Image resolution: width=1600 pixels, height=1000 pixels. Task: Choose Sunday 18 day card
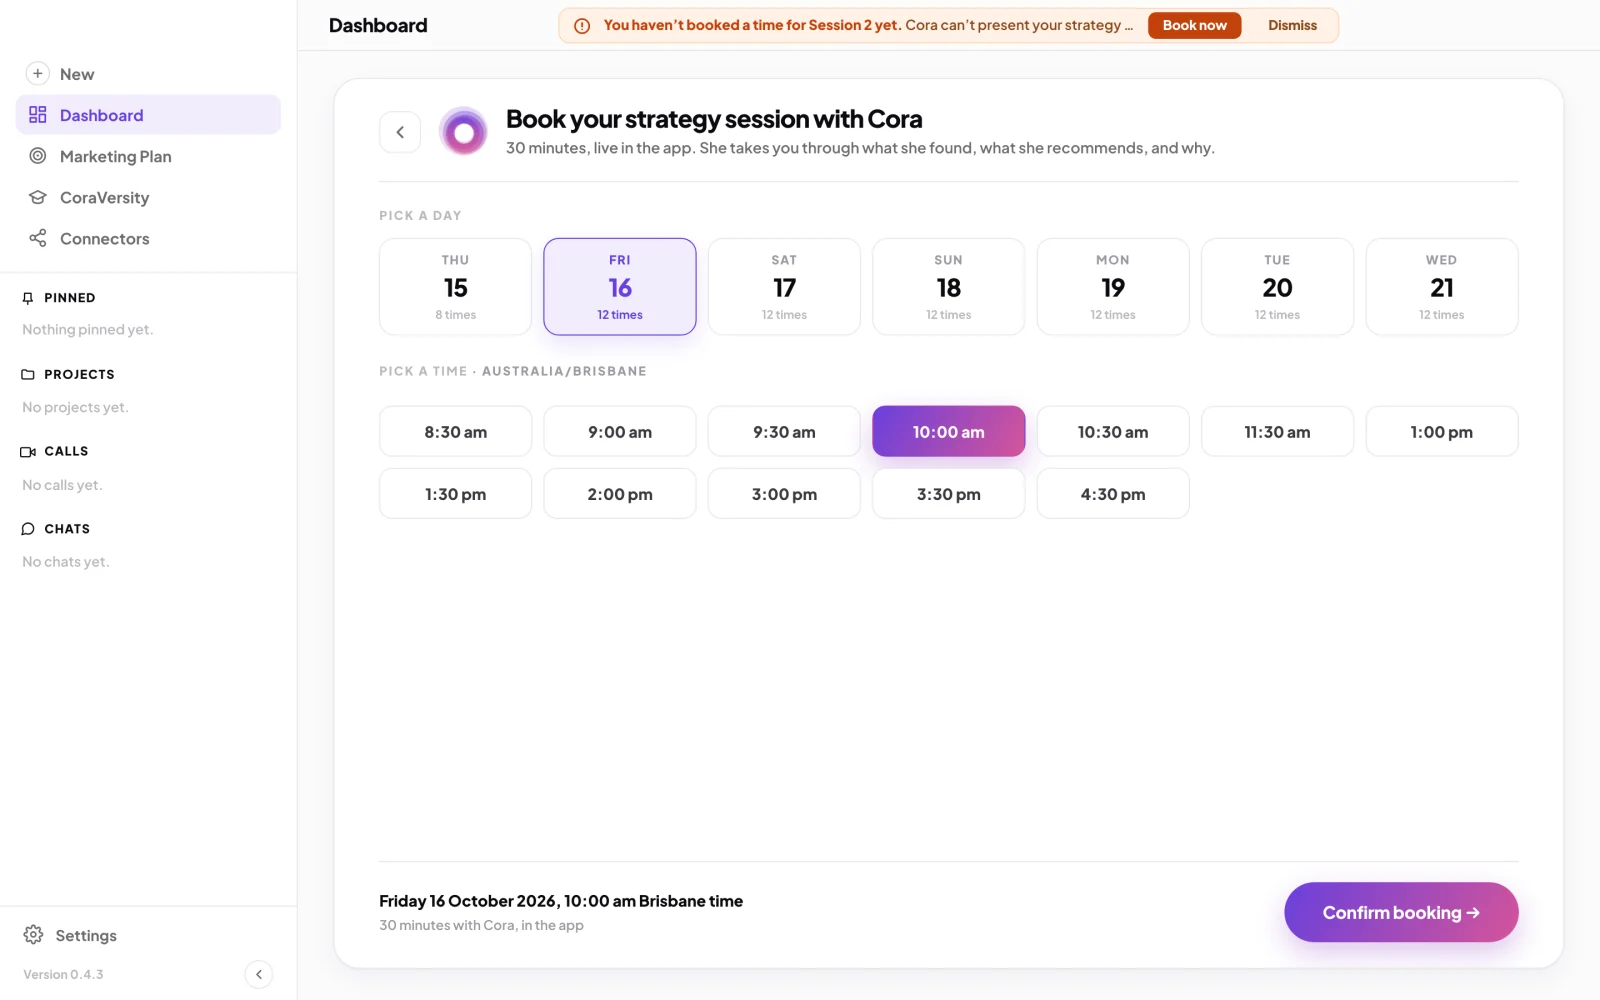click(x=949, y=287)
